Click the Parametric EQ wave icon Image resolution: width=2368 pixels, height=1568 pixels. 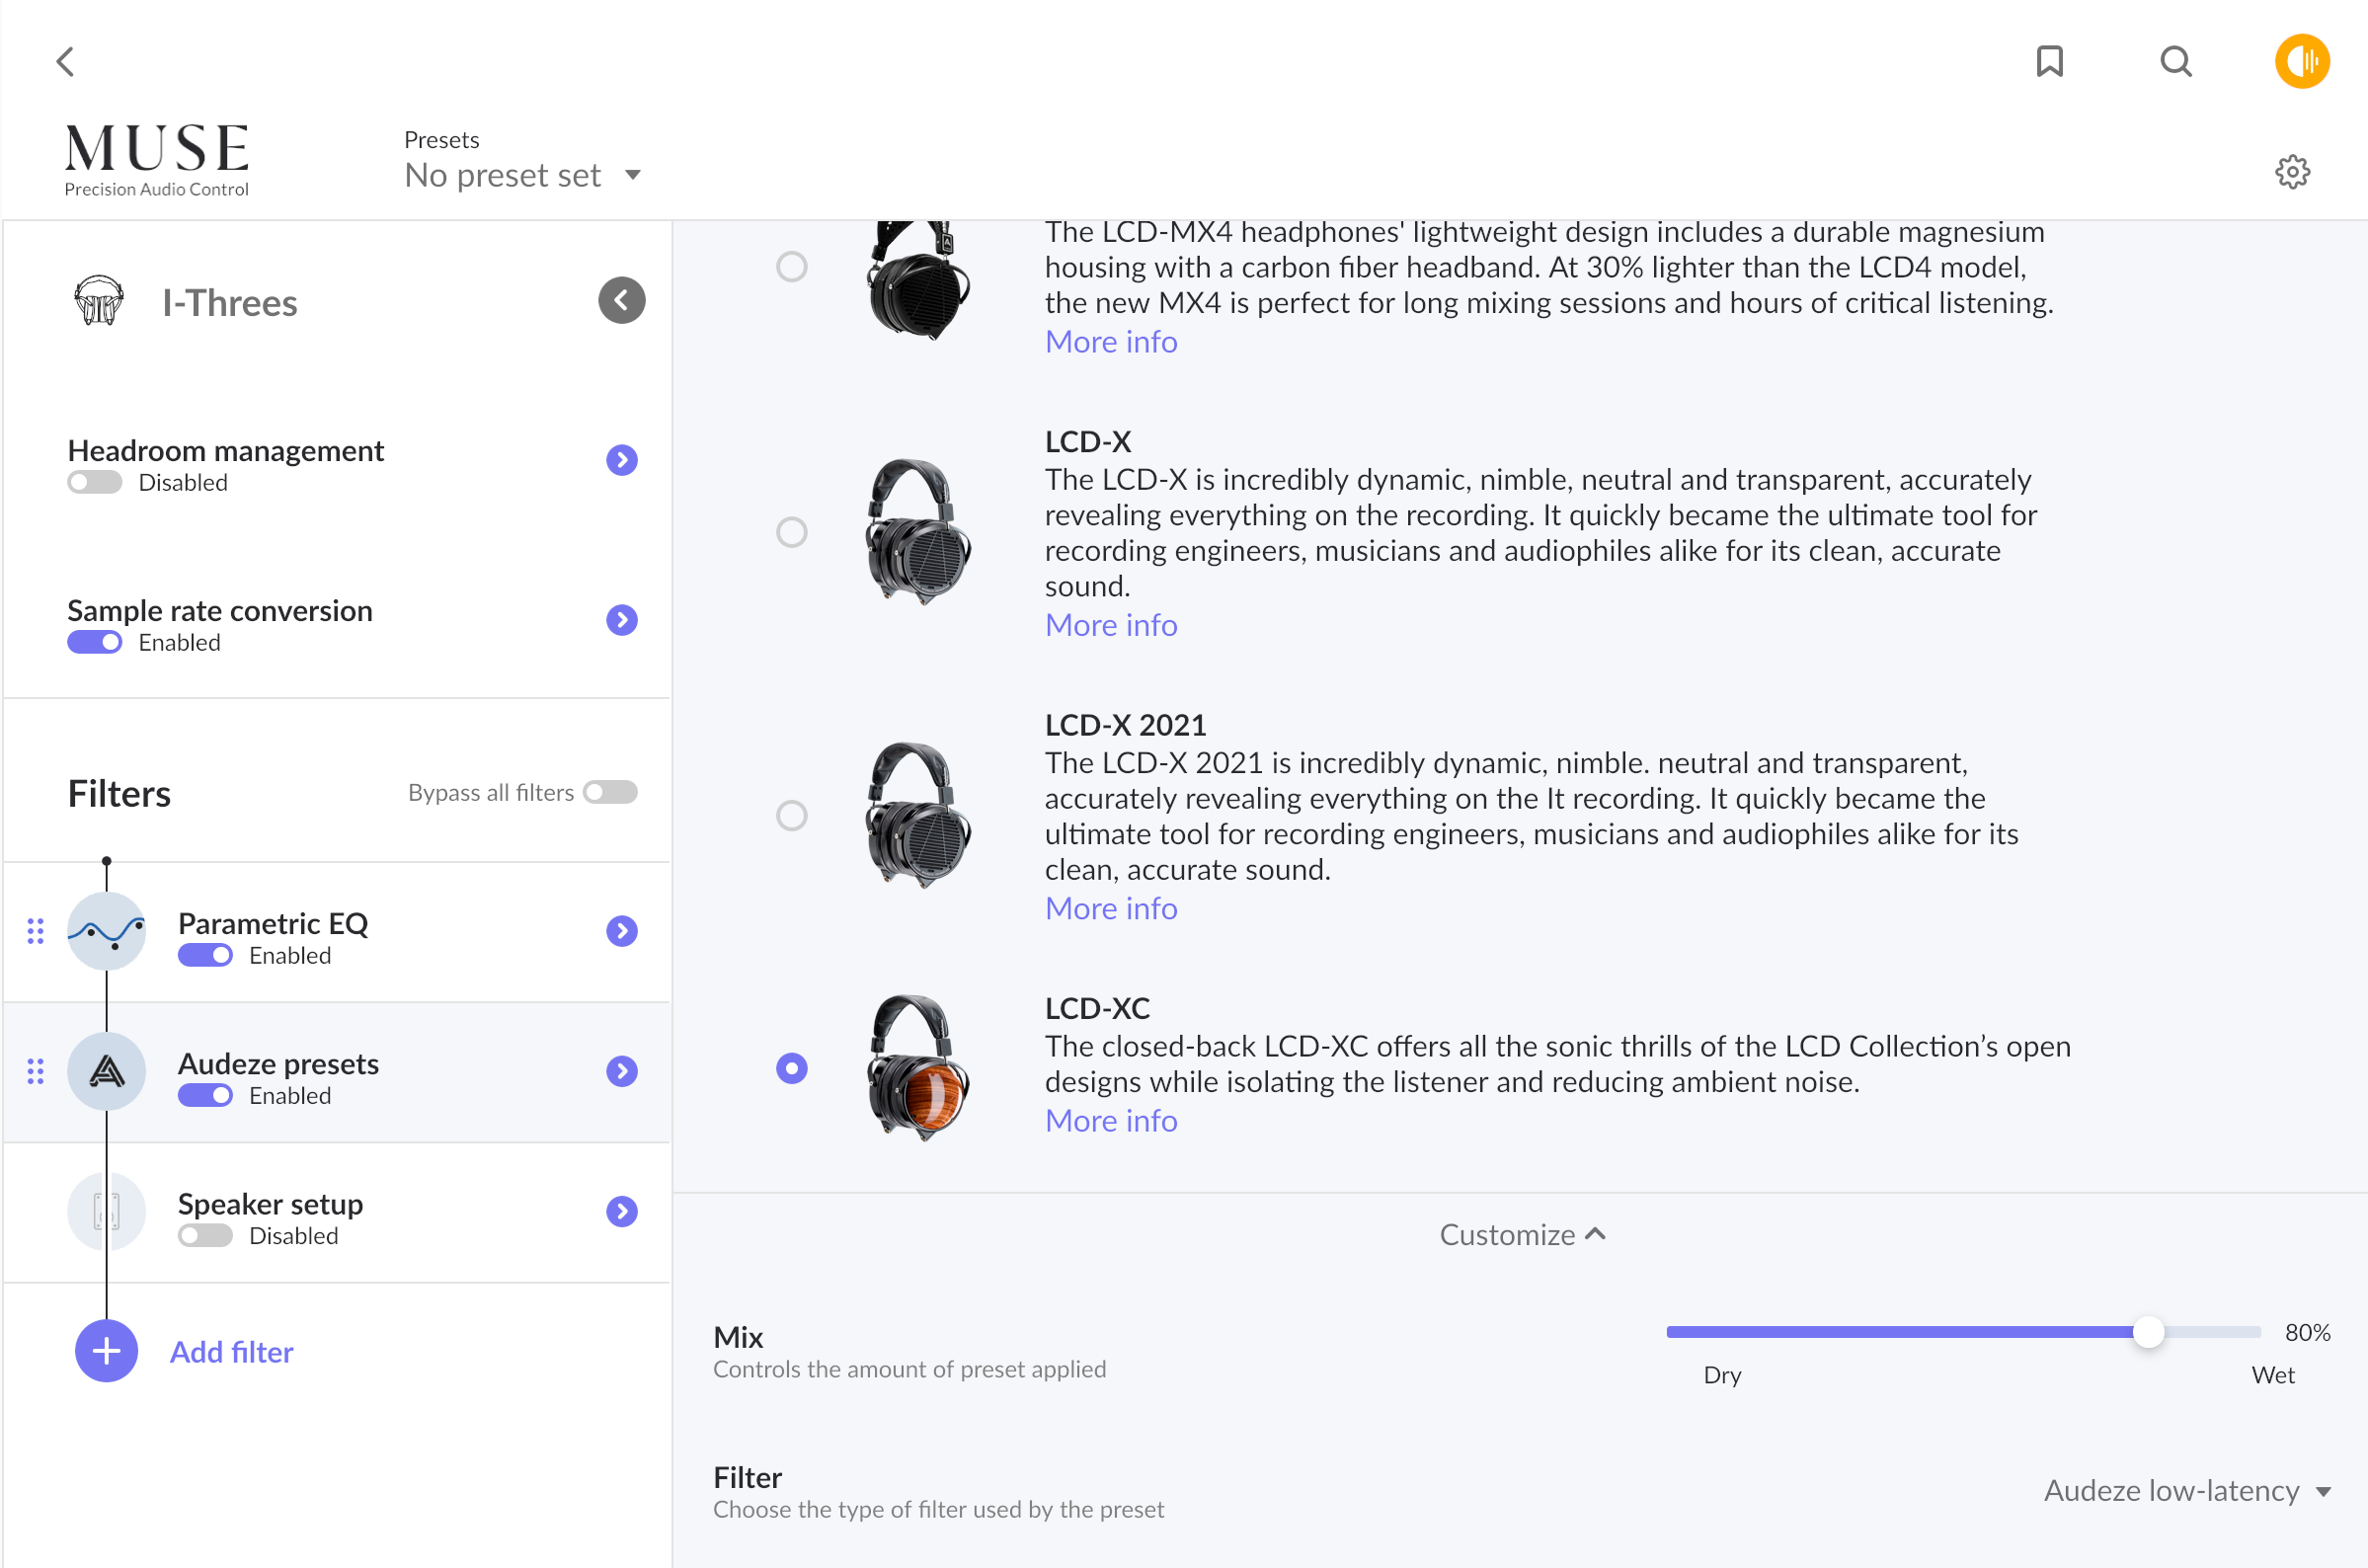(106, 931)
